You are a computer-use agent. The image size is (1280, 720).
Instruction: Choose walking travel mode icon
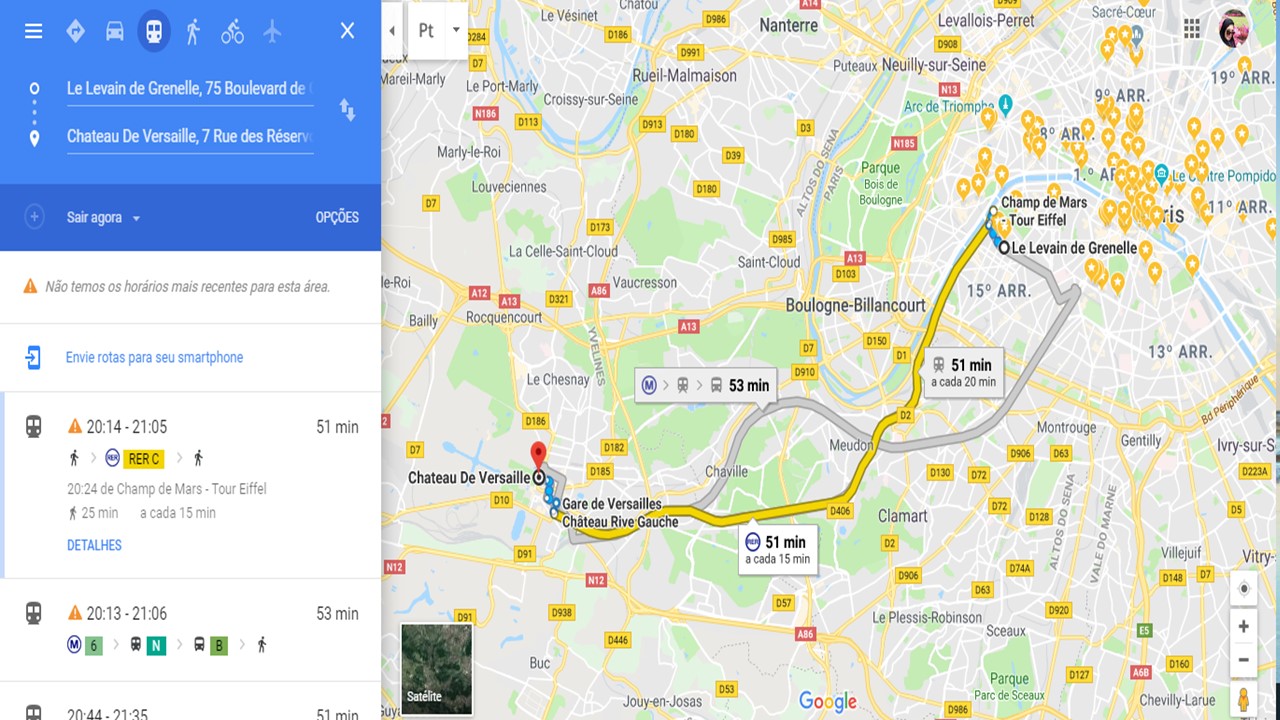[x=193, y=31]
